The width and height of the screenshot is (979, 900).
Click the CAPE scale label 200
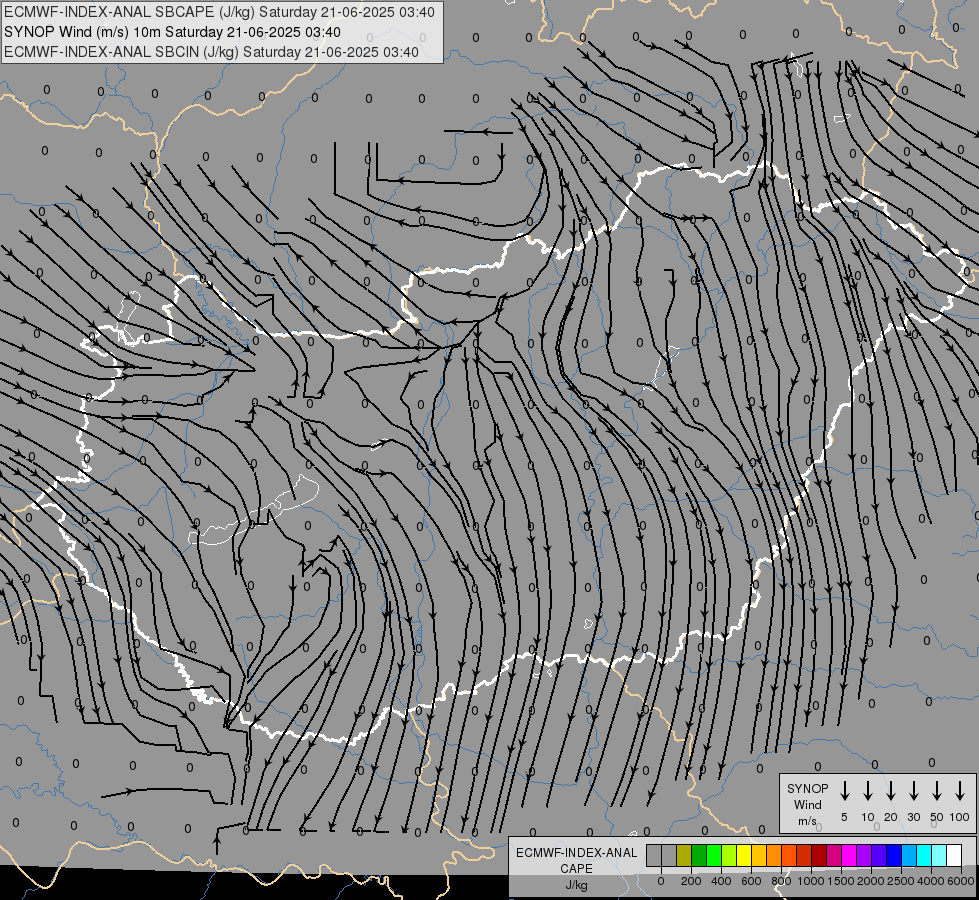[691, 881]
